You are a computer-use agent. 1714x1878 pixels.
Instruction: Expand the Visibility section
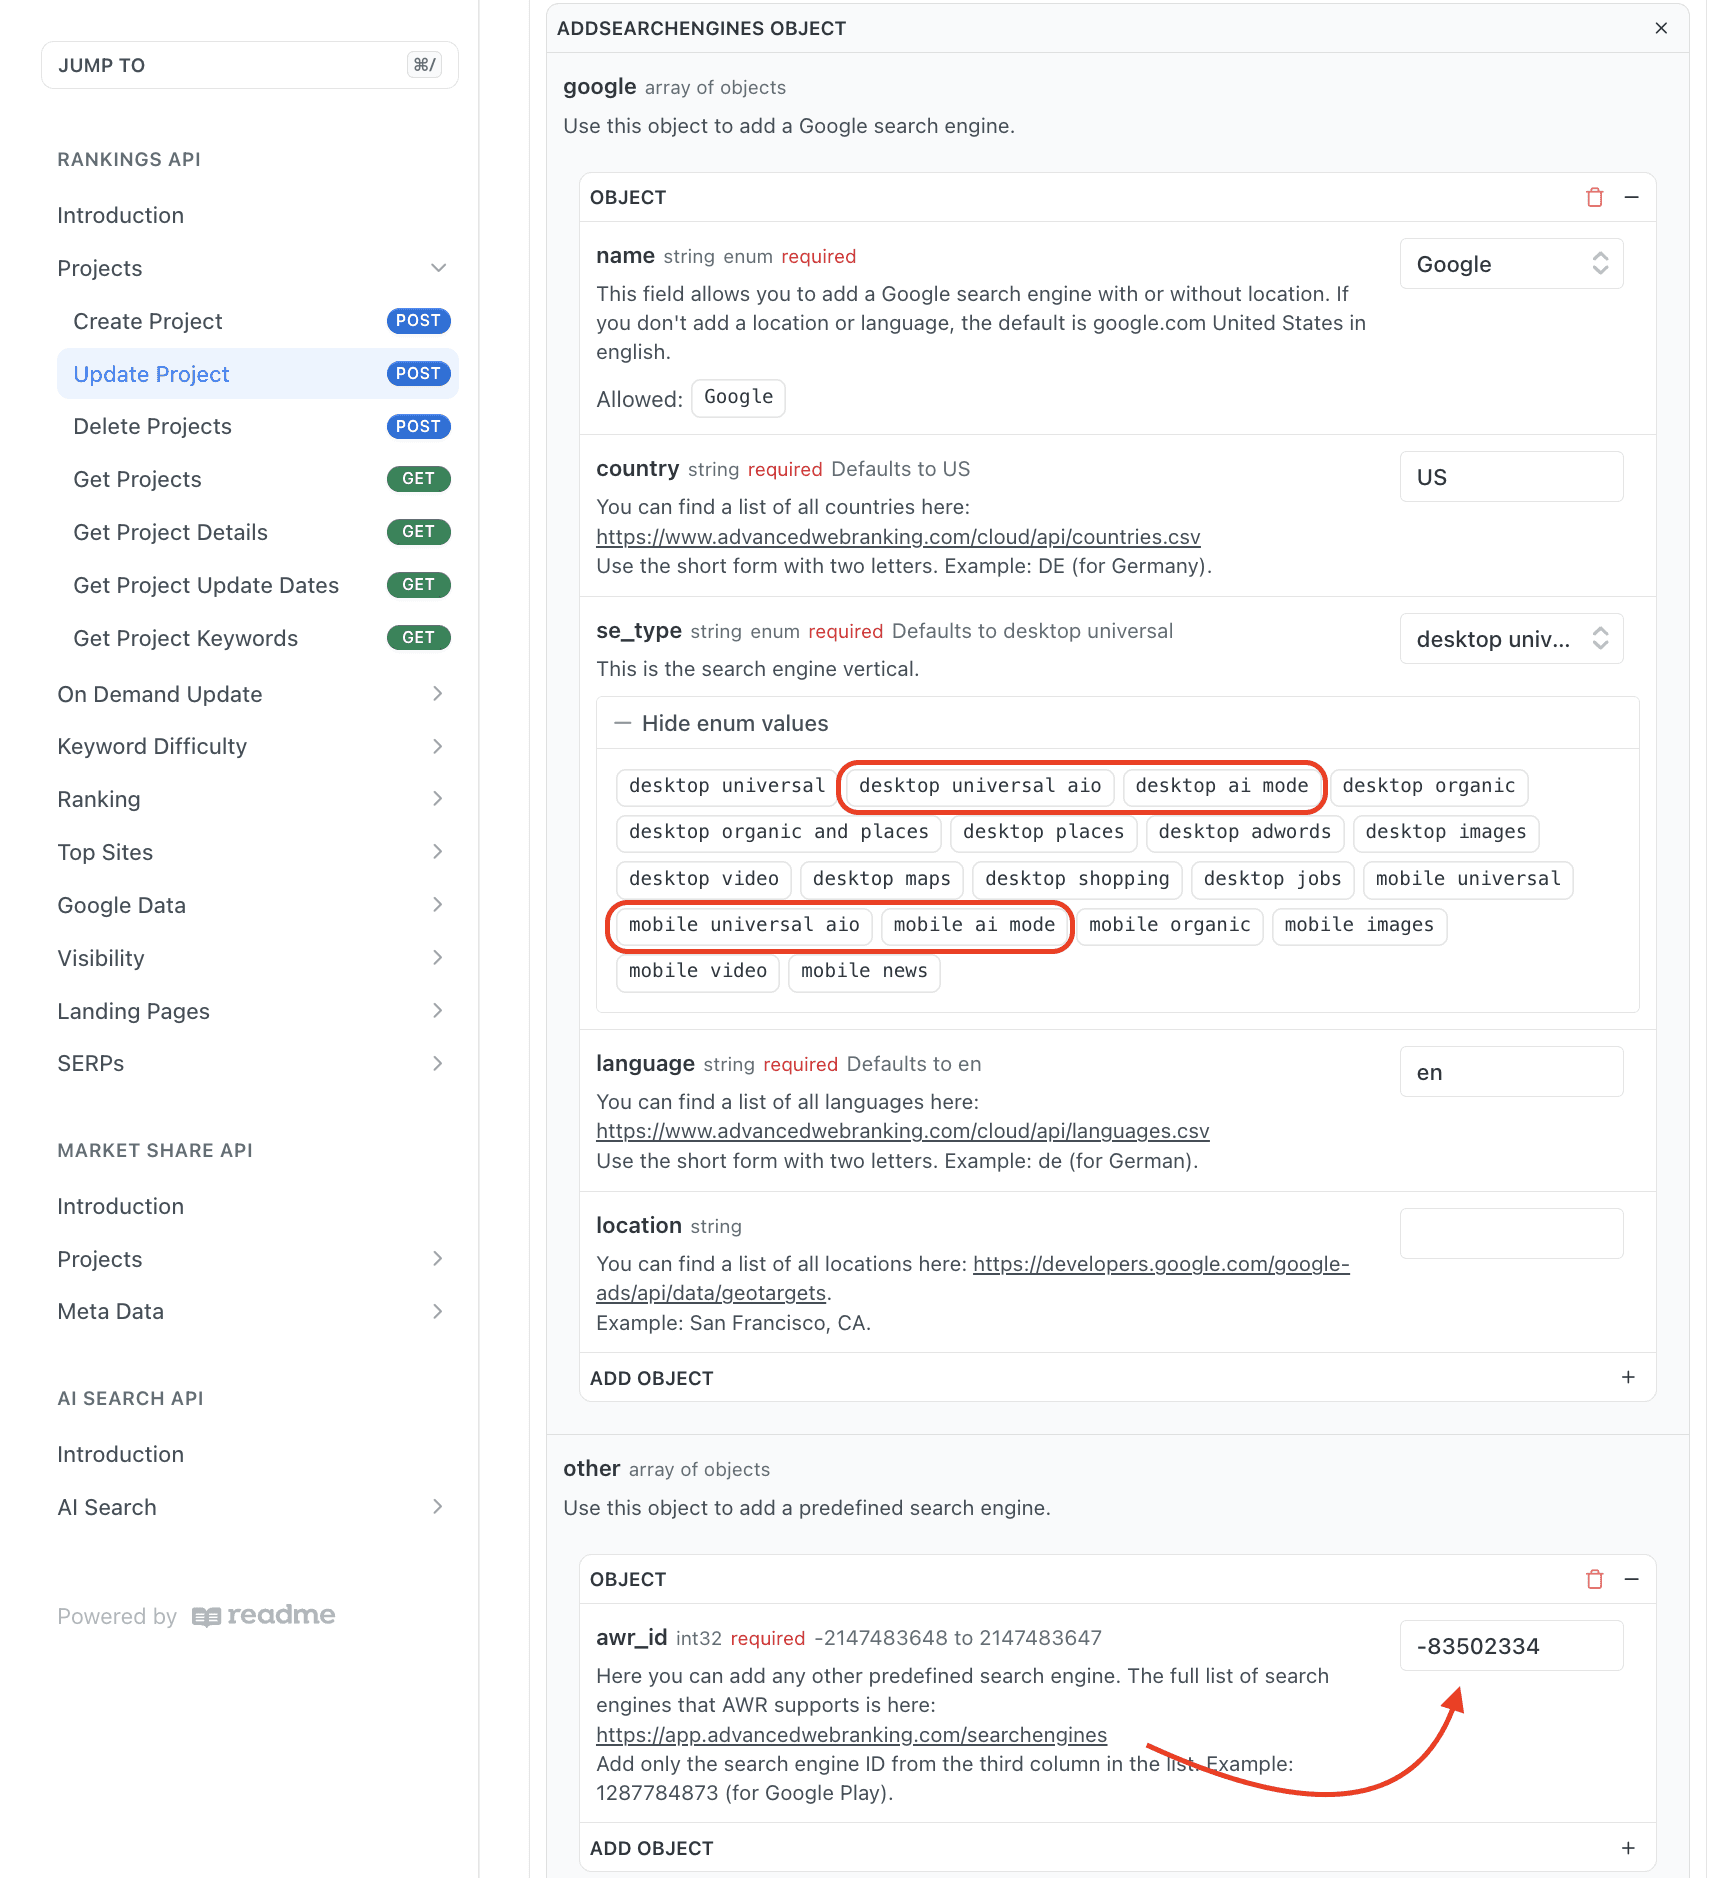(438, 957)
